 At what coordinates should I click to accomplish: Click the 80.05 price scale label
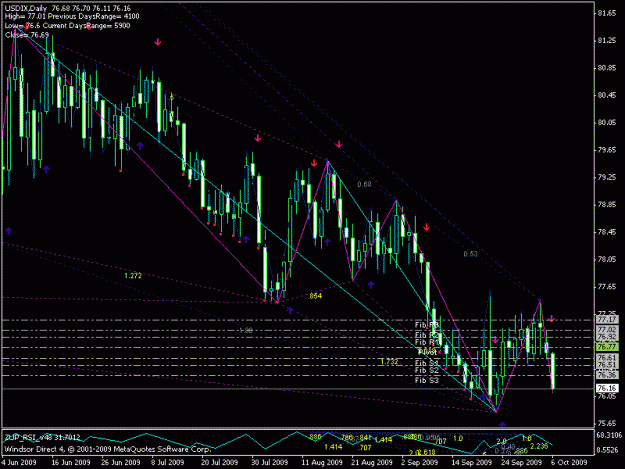607,122
